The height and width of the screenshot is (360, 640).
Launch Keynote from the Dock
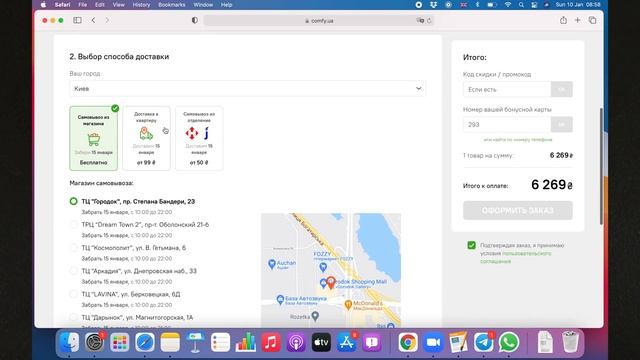click(x=195, y=342)
